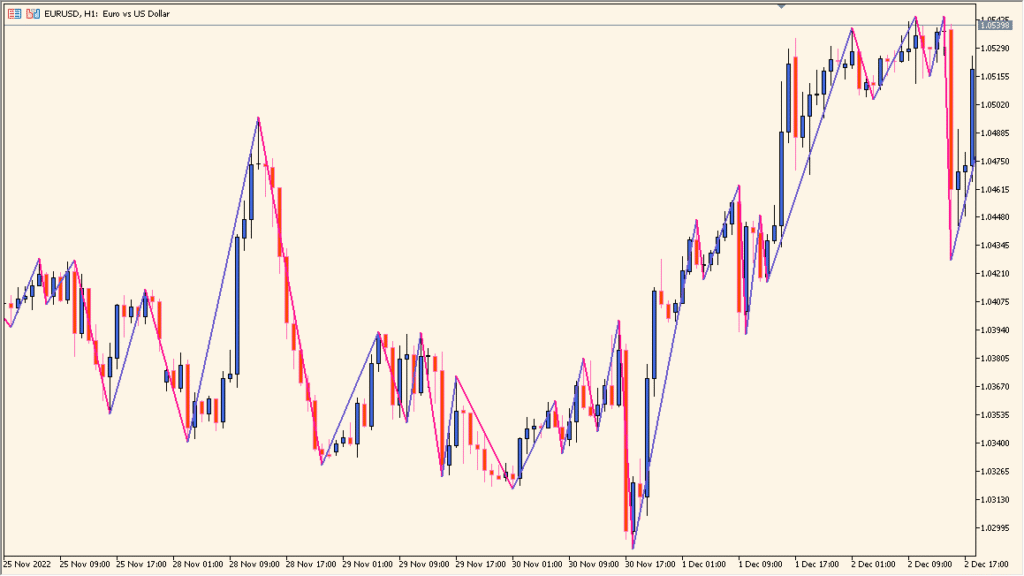Click the 1.02995 price scale label
Screen dimensions: 1024x576
point(996,528)
